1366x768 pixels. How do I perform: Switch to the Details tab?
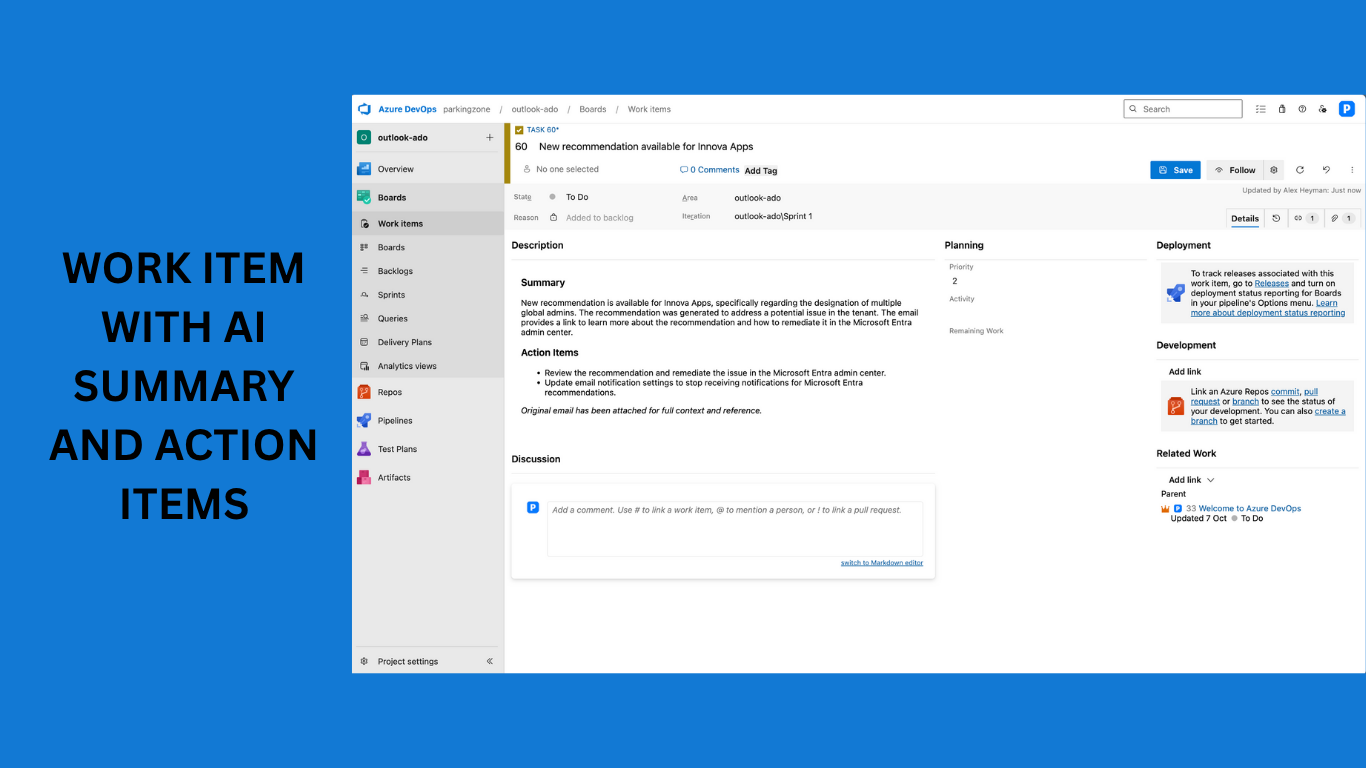click(x=1244, y=218)
